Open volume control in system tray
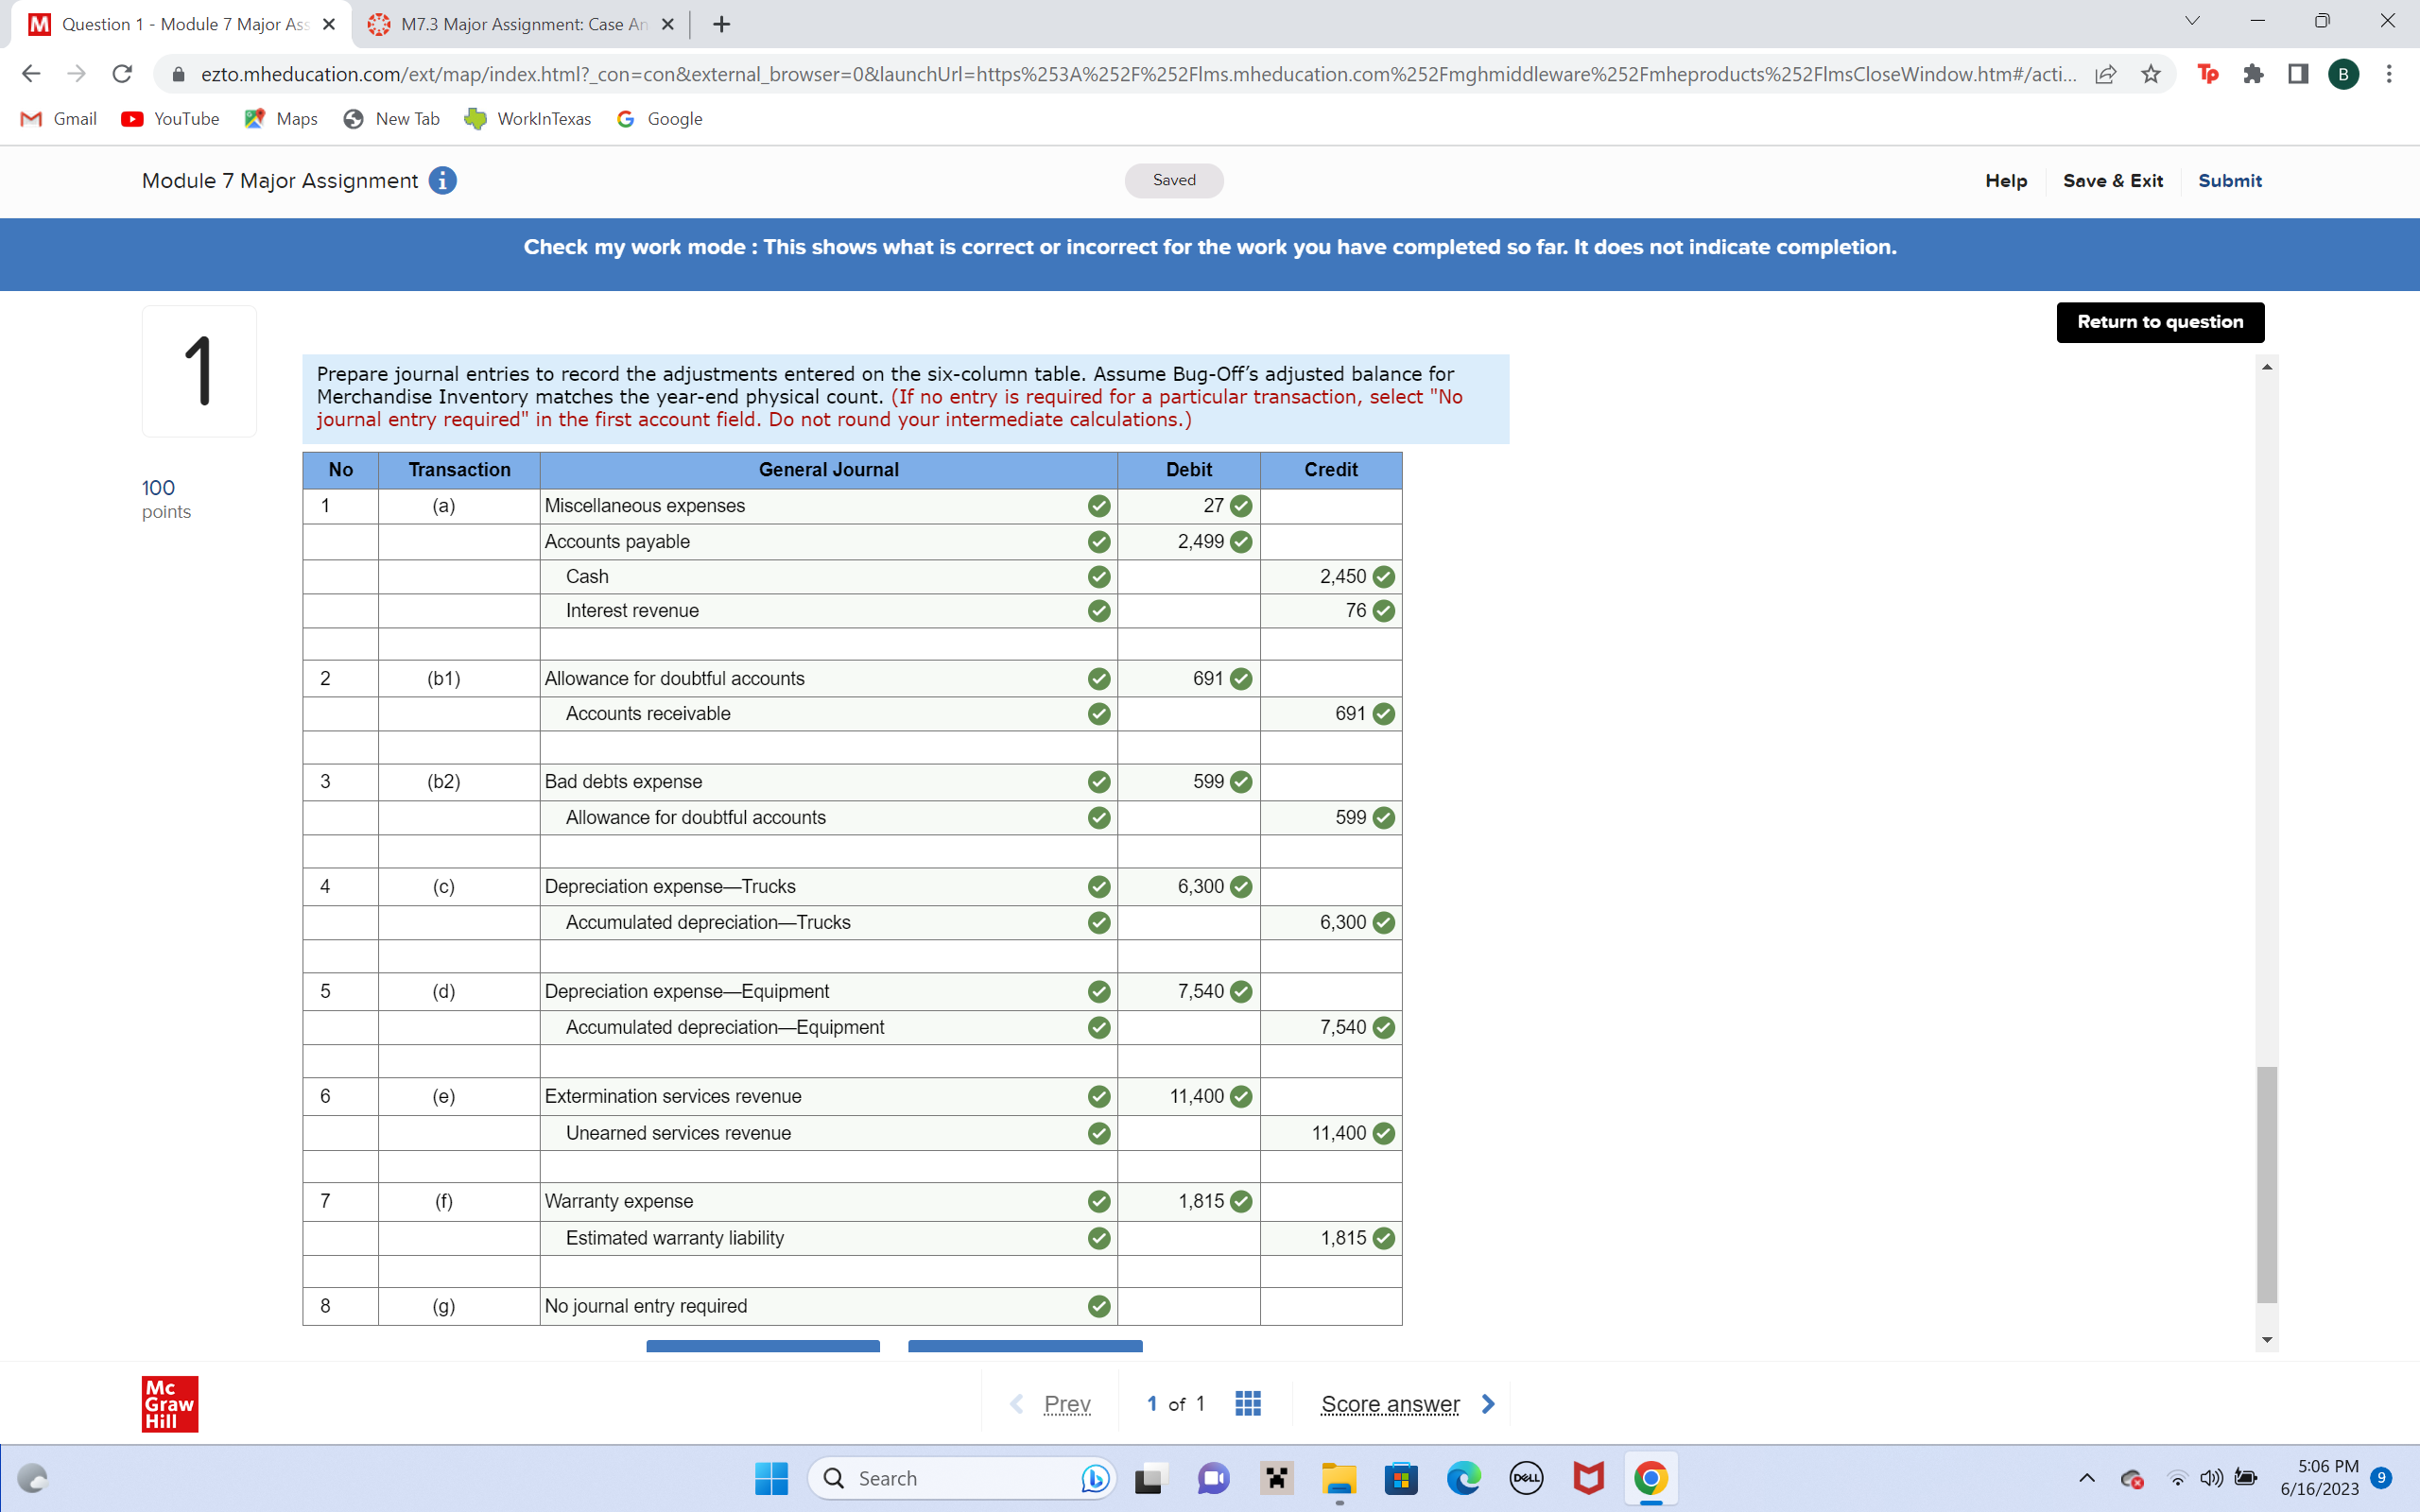This screenshot has height=1512, width=2420. coord(2211,1478)
